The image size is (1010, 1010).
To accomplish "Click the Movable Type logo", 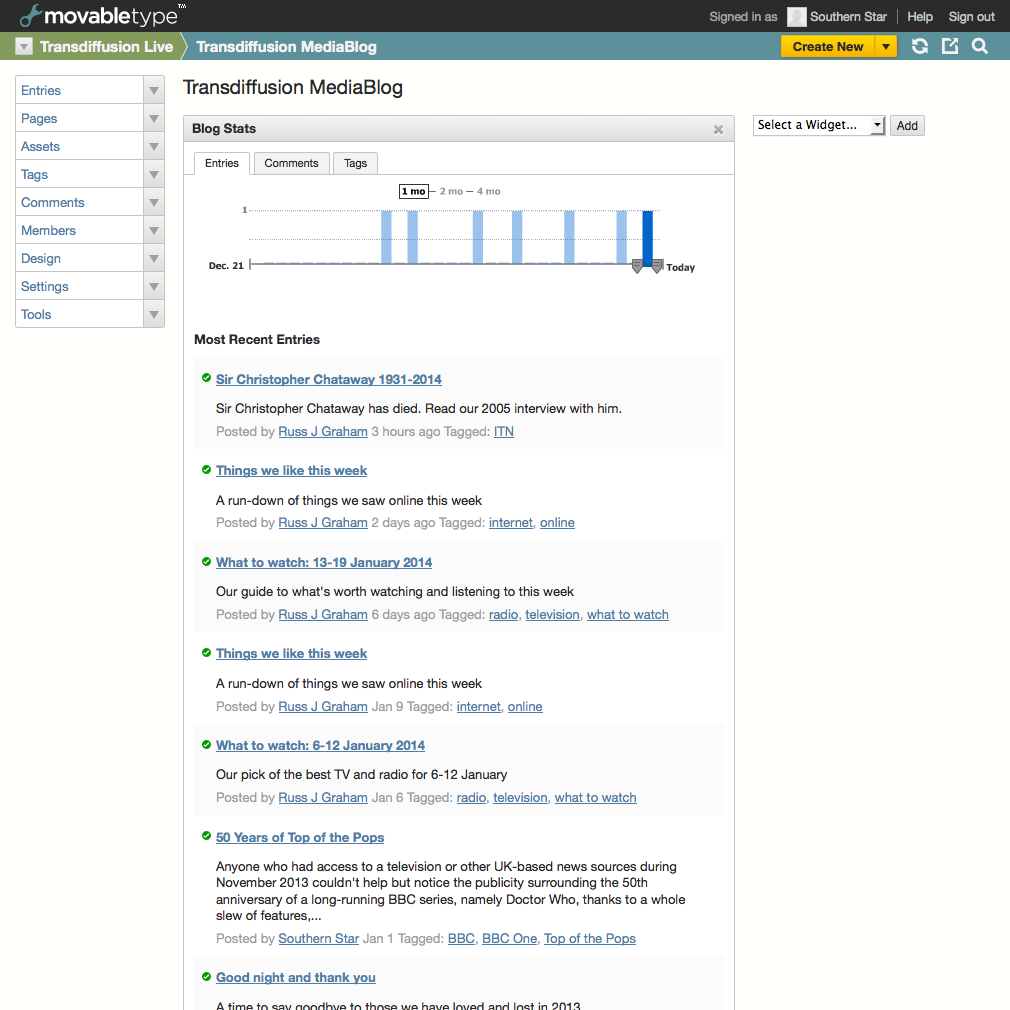I will 102,15.
